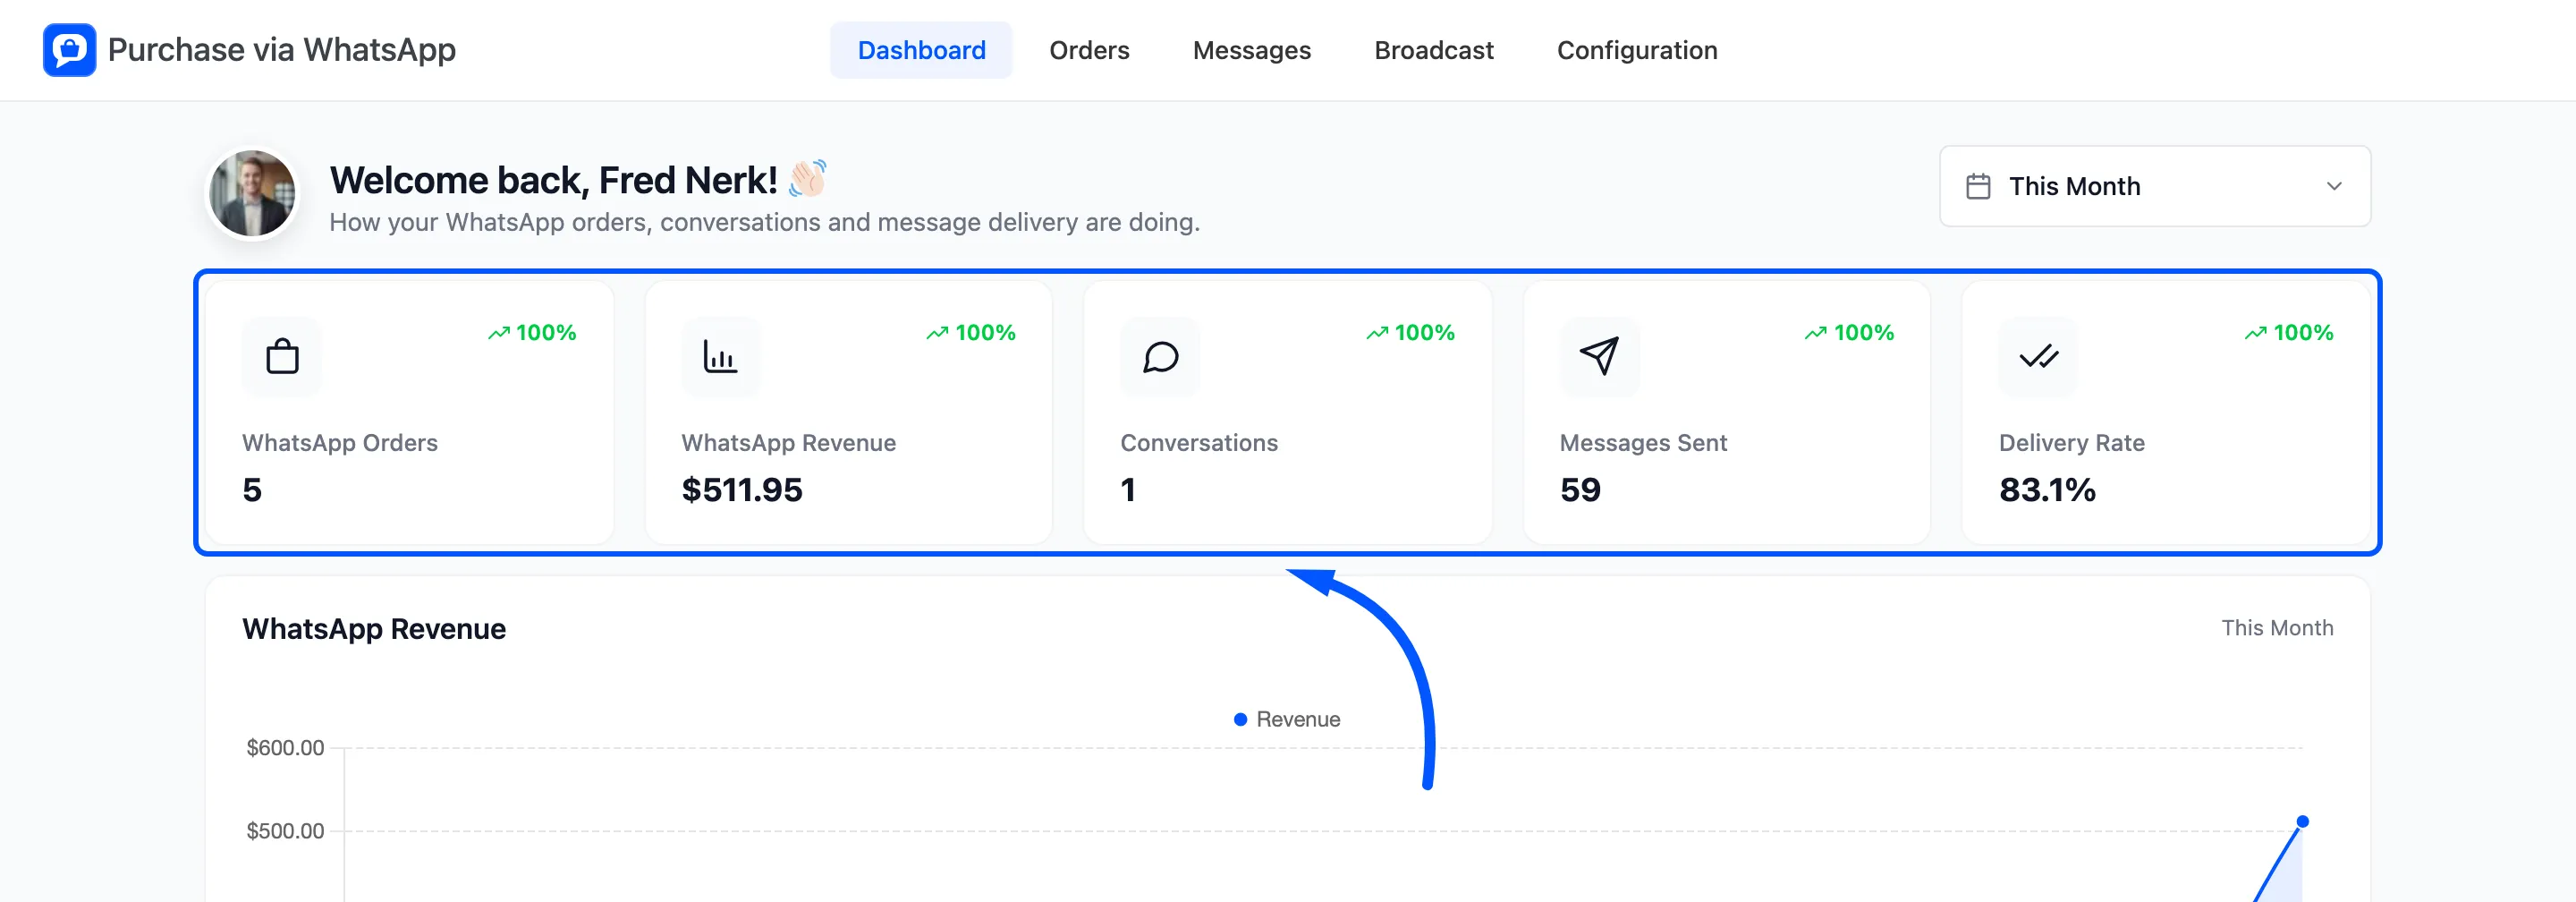
Task: Click the Welcome back, Fred Nerk heading
Action: [553, 180]
